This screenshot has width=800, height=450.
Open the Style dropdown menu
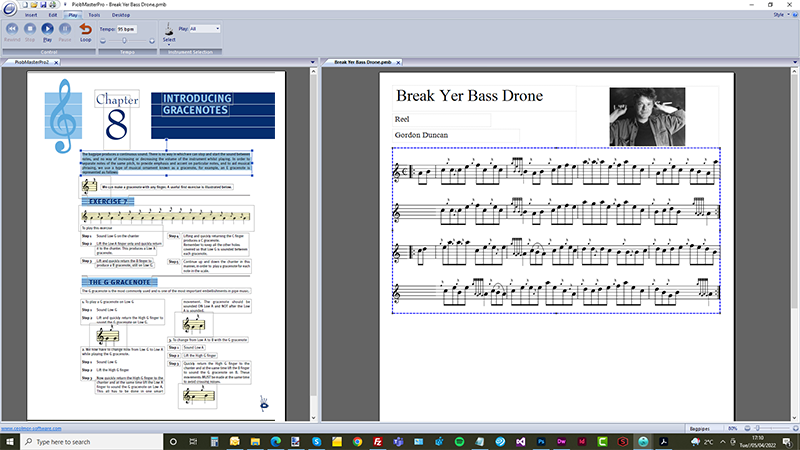pos(781,15)
